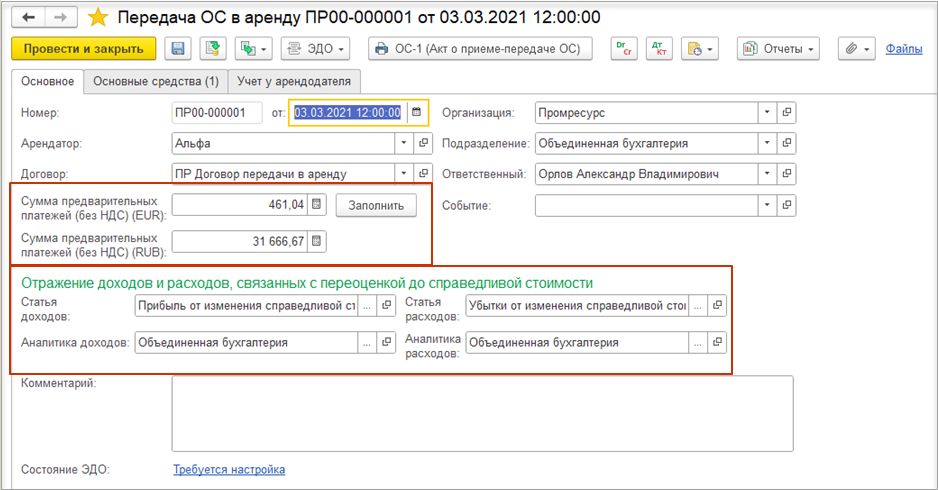The height and width of the screenshot is (490, 938).
Task: Click the post document icon
Action: 212,49
